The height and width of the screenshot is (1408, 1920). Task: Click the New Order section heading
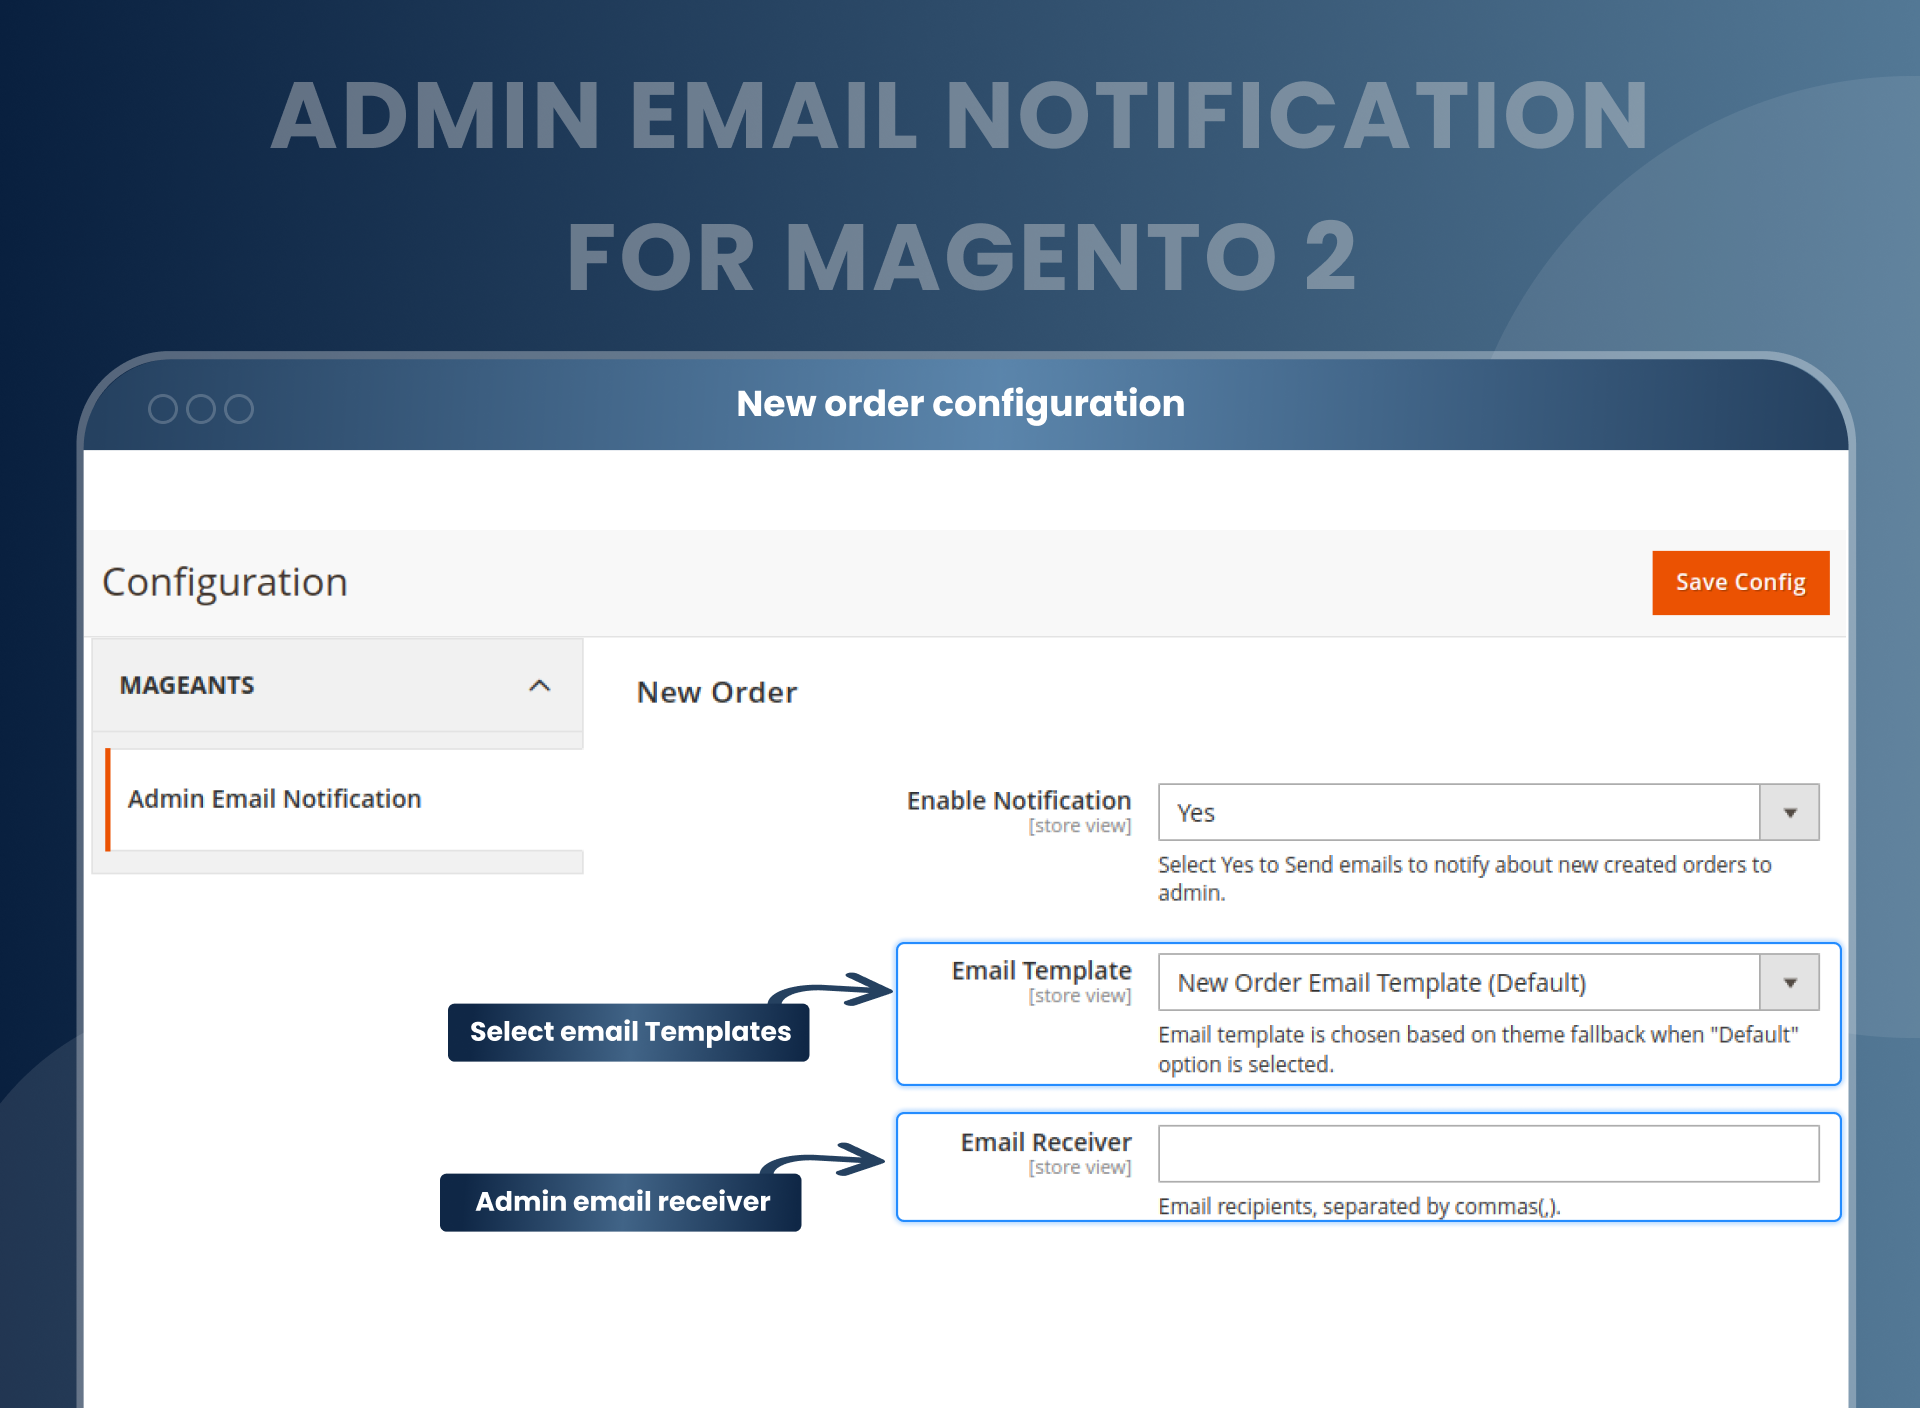click(717, 692)
